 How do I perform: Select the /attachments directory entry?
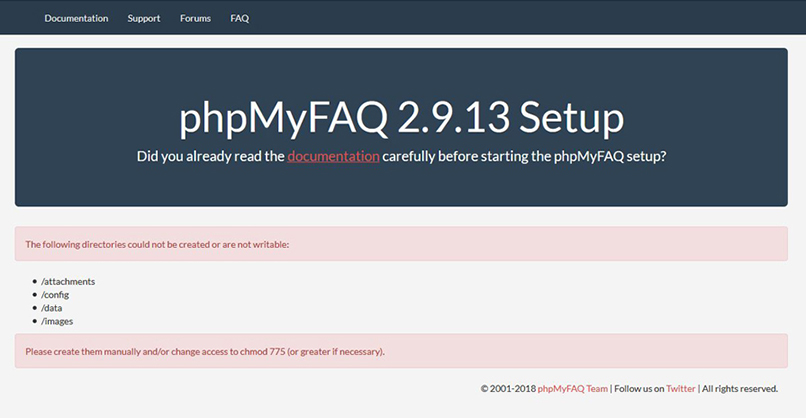click(68, 281)
